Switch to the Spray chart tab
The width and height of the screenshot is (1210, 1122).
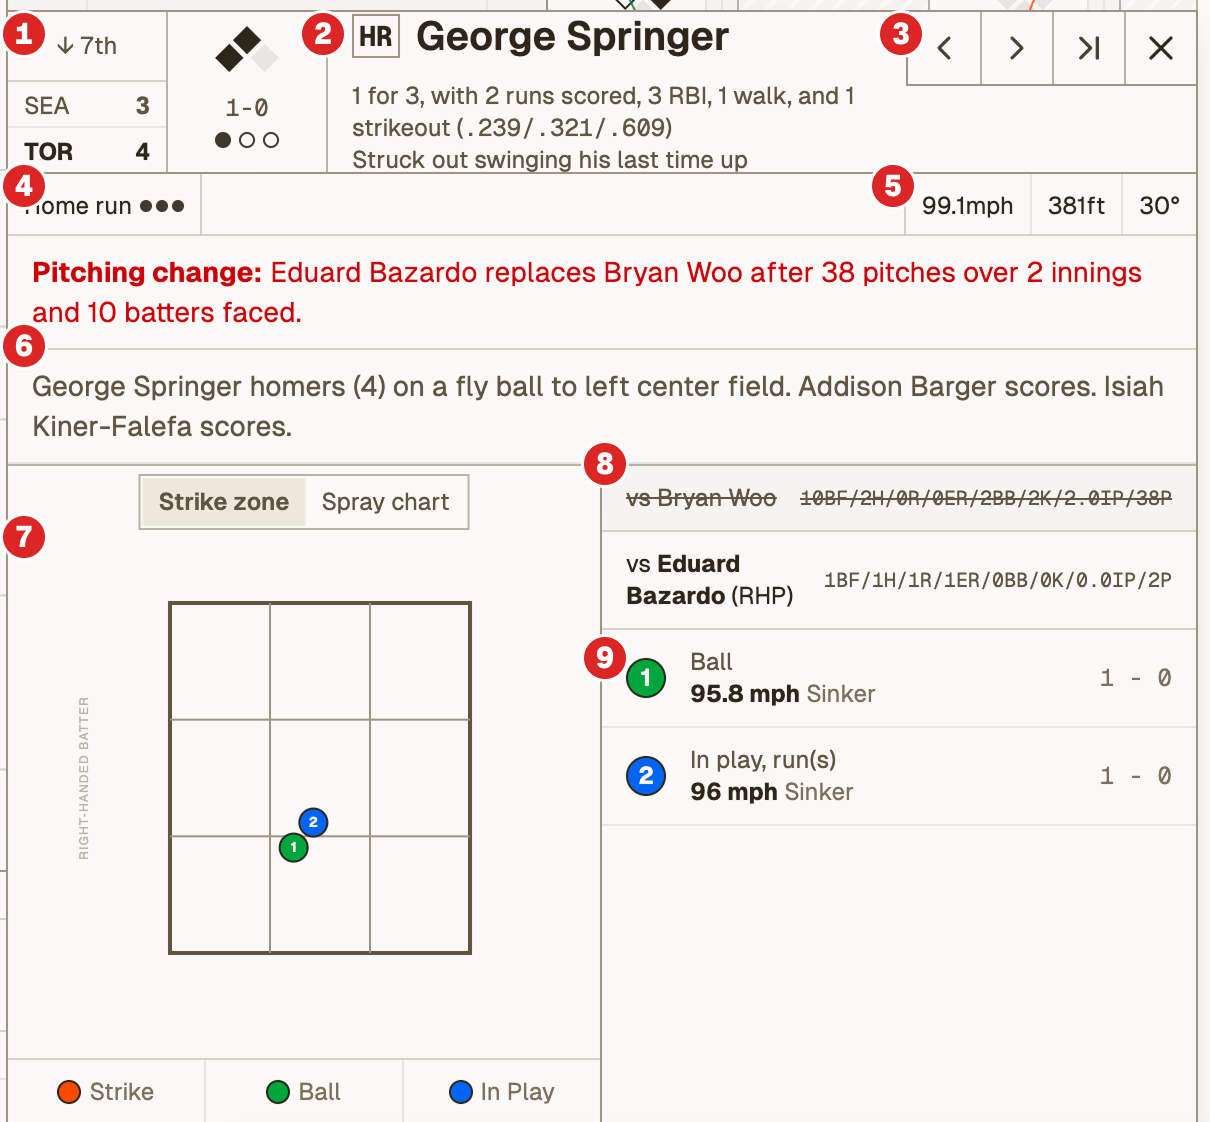pos(385,501)
